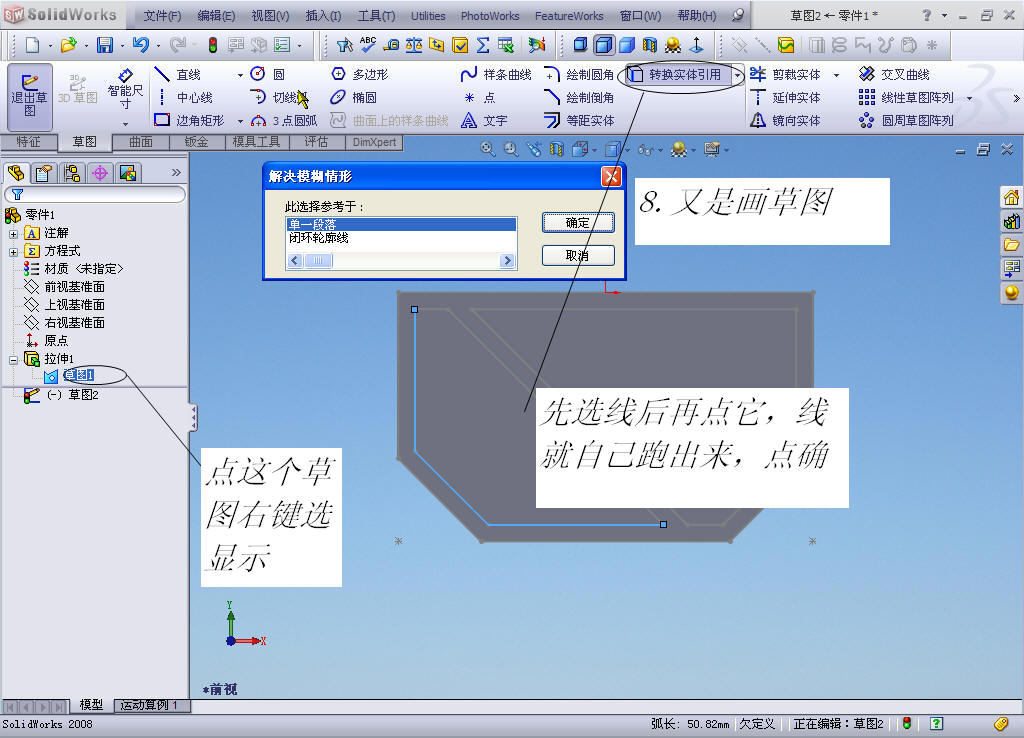Viewport: 1024px width, 738px height.
Task: Select the Spline (样条曲线) tool
Action: point(496,74)
